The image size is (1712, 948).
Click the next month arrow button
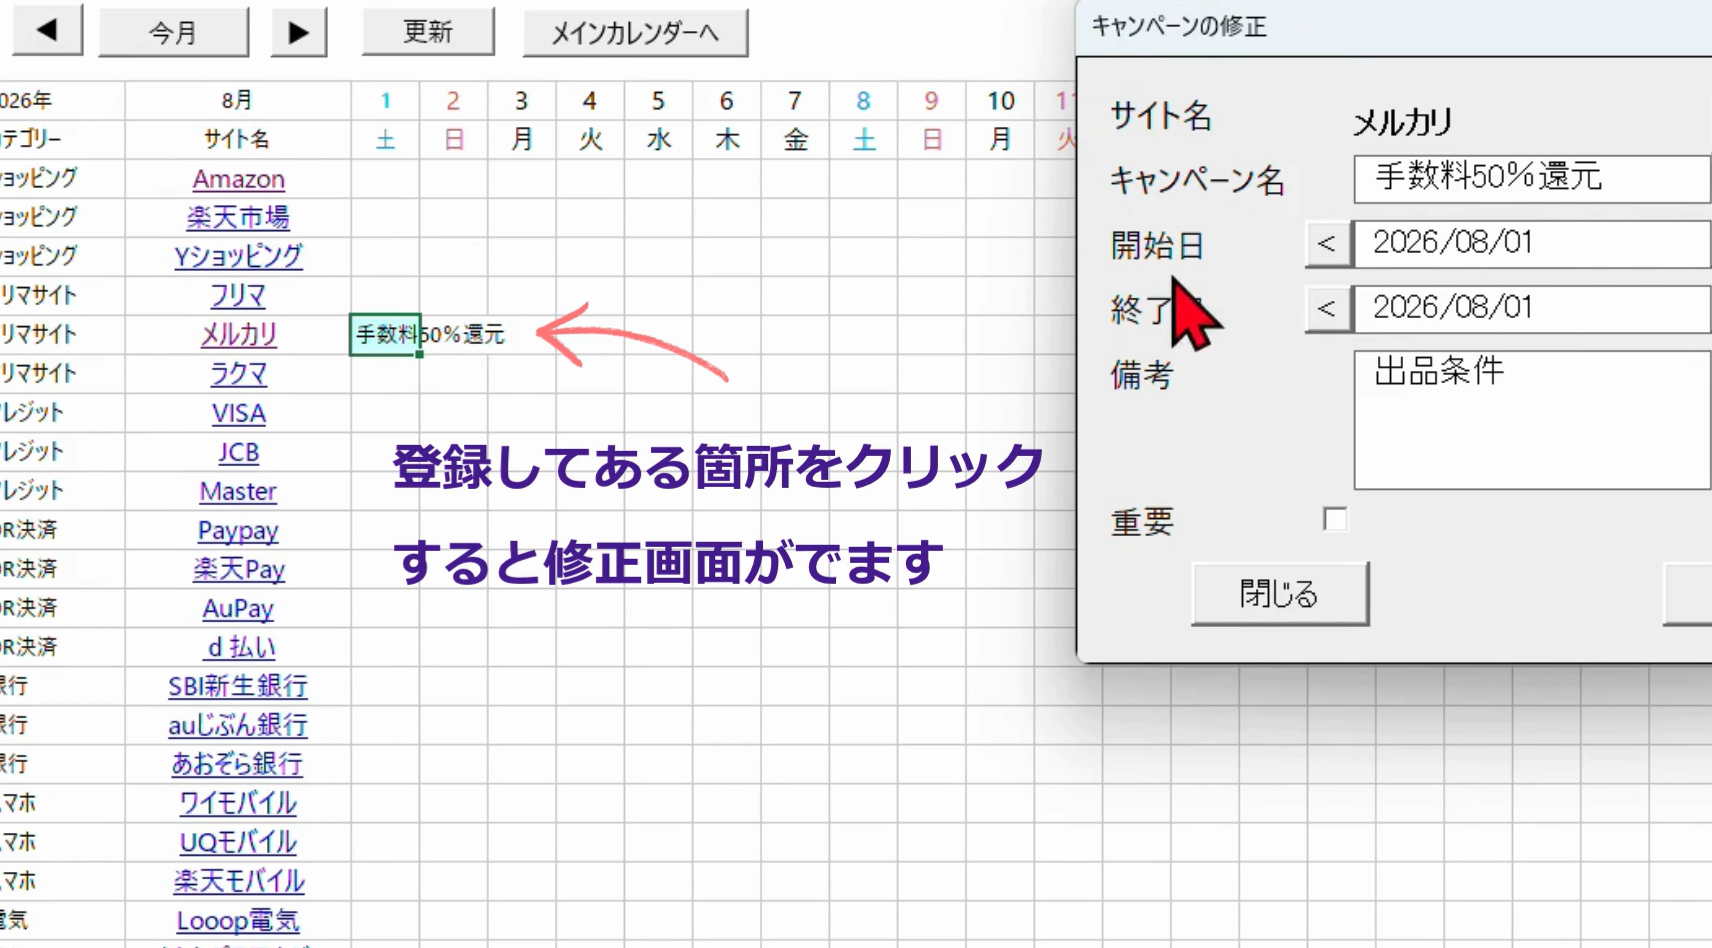[x=298, y=32]
